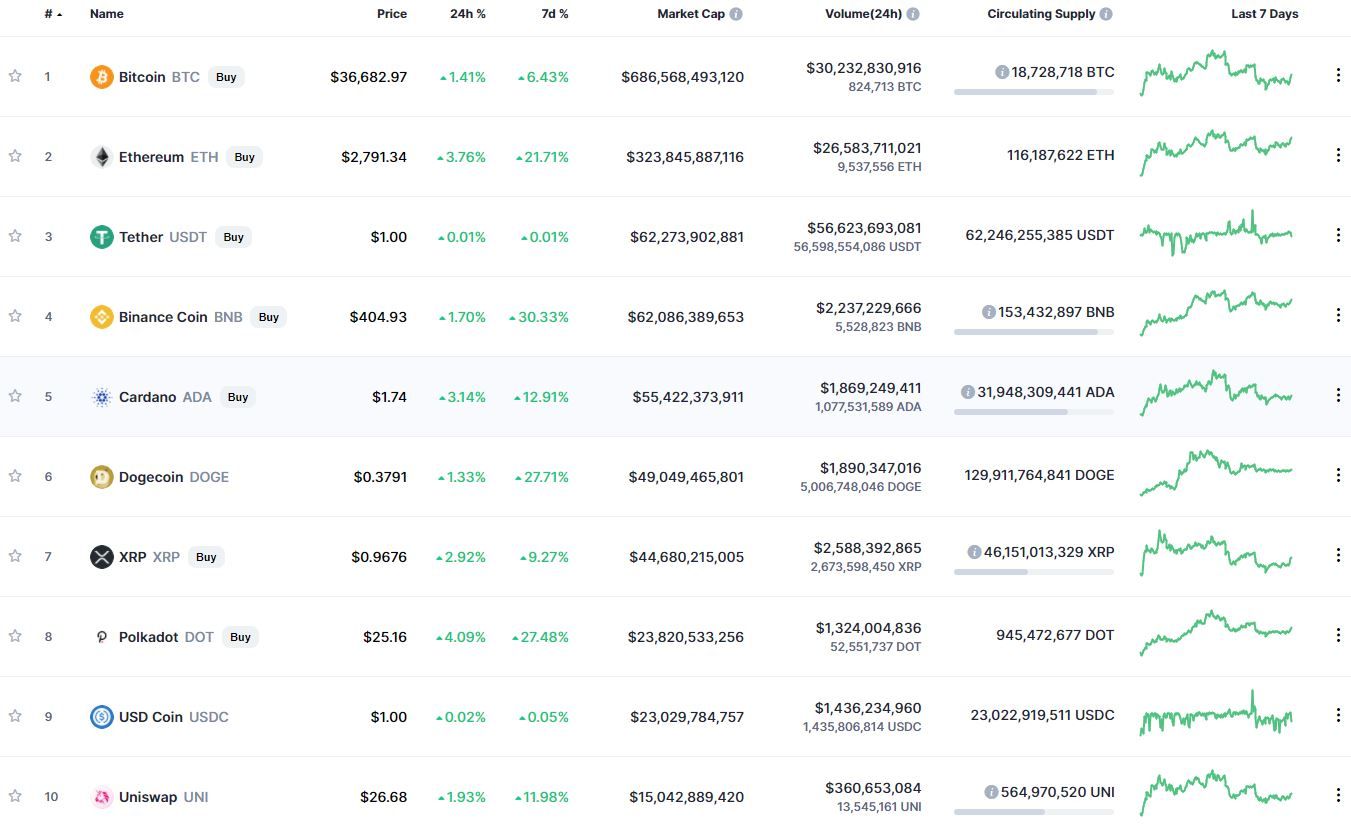This screenshot has height=825, width=1351.
Task: Toggle the Tether watchlist star
Action: tap(15, 236)
